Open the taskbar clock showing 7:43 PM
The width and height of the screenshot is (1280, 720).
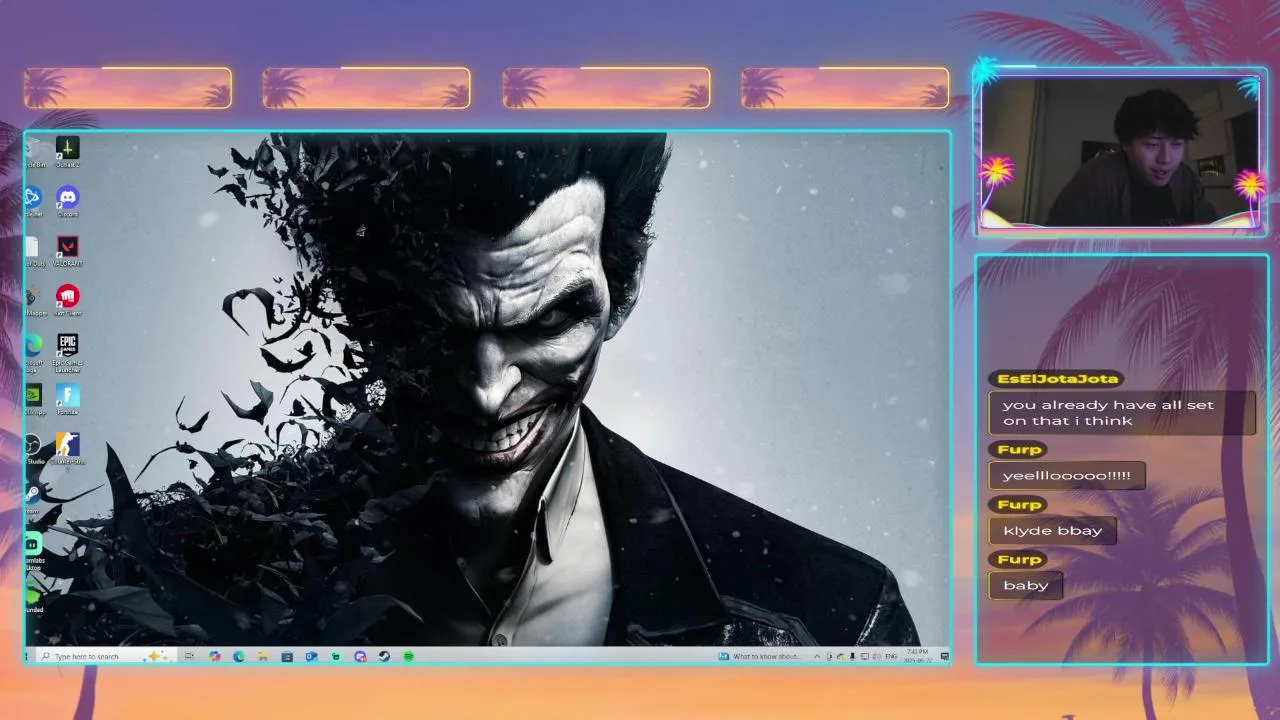click(x=917, y=656)
